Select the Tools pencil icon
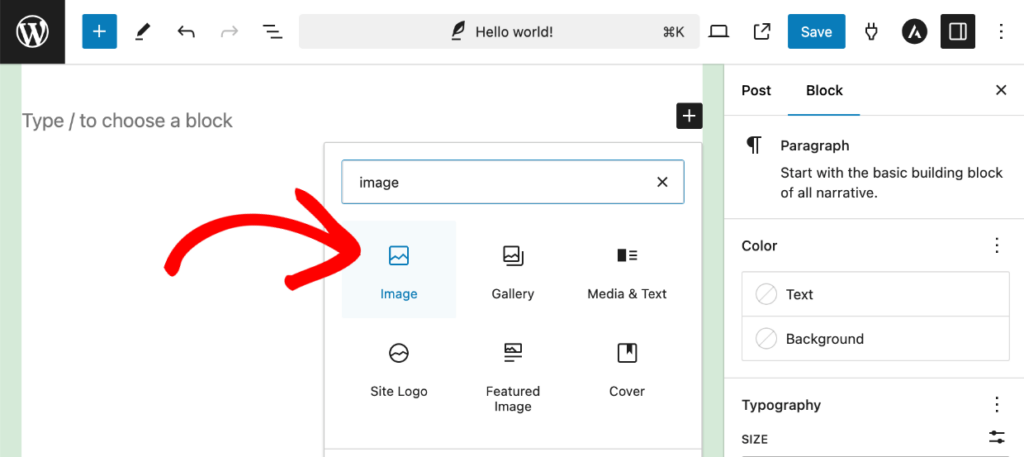Viewport: 1024px width, 457px height. (x=142, y=31)
